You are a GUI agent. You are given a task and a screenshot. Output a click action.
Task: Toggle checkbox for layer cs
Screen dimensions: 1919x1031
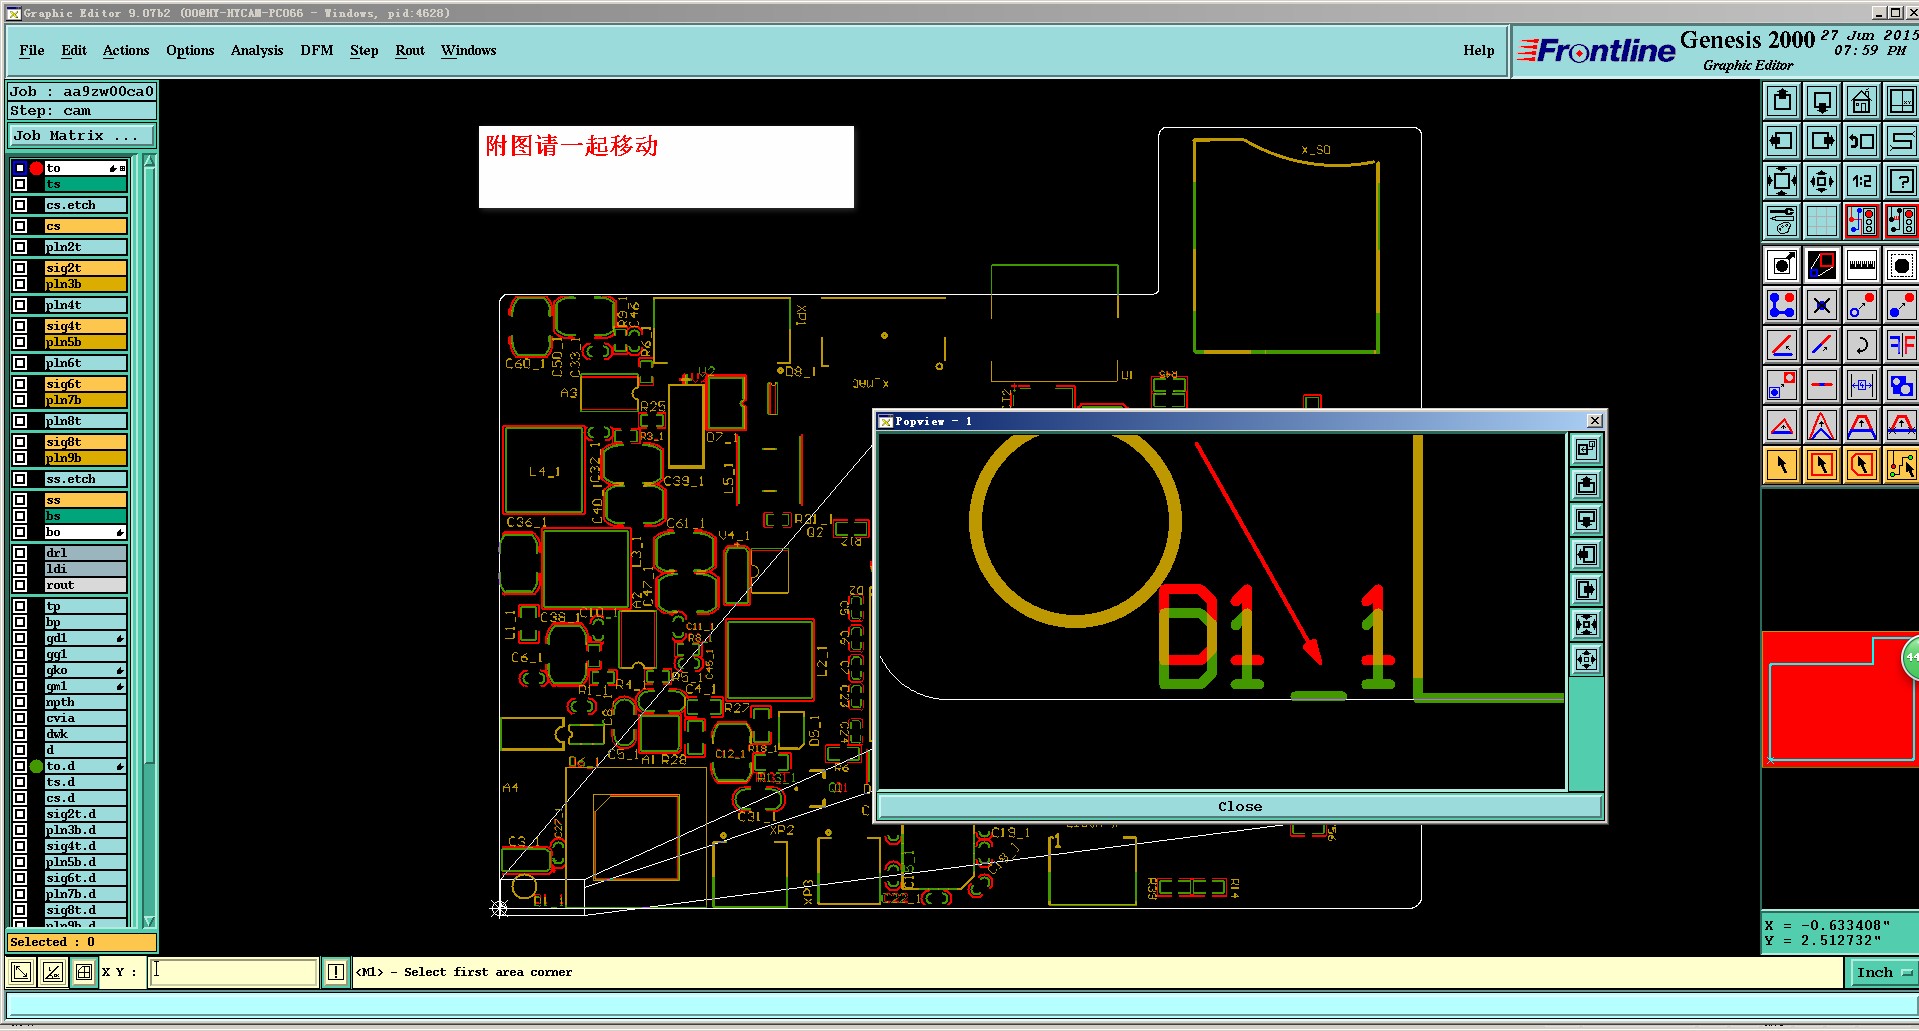point(20,226)
